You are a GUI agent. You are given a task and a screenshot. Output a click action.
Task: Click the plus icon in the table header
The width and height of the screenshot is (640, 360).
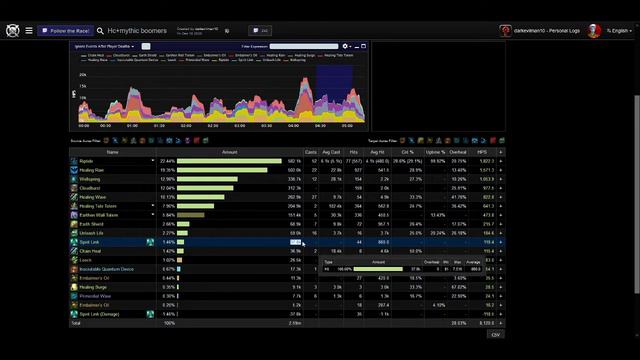click(501, 152)
